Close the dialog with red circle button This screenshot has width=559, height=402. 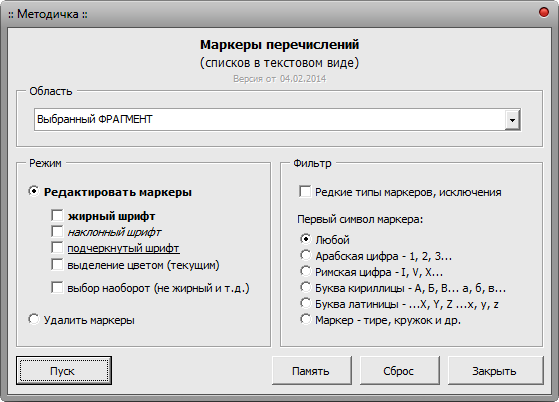pos(544,12)
